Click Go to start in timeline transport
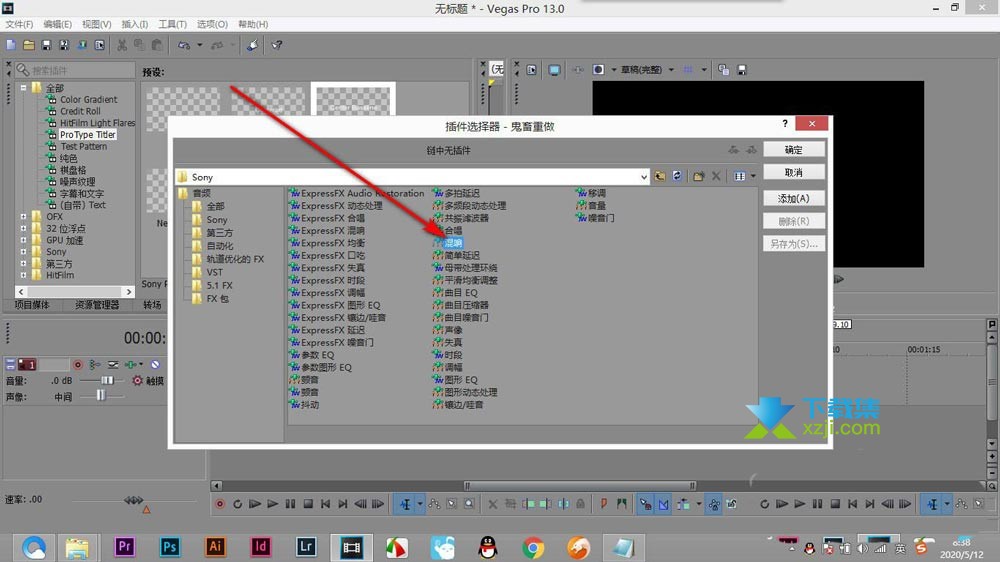 [x=325, y=504]
